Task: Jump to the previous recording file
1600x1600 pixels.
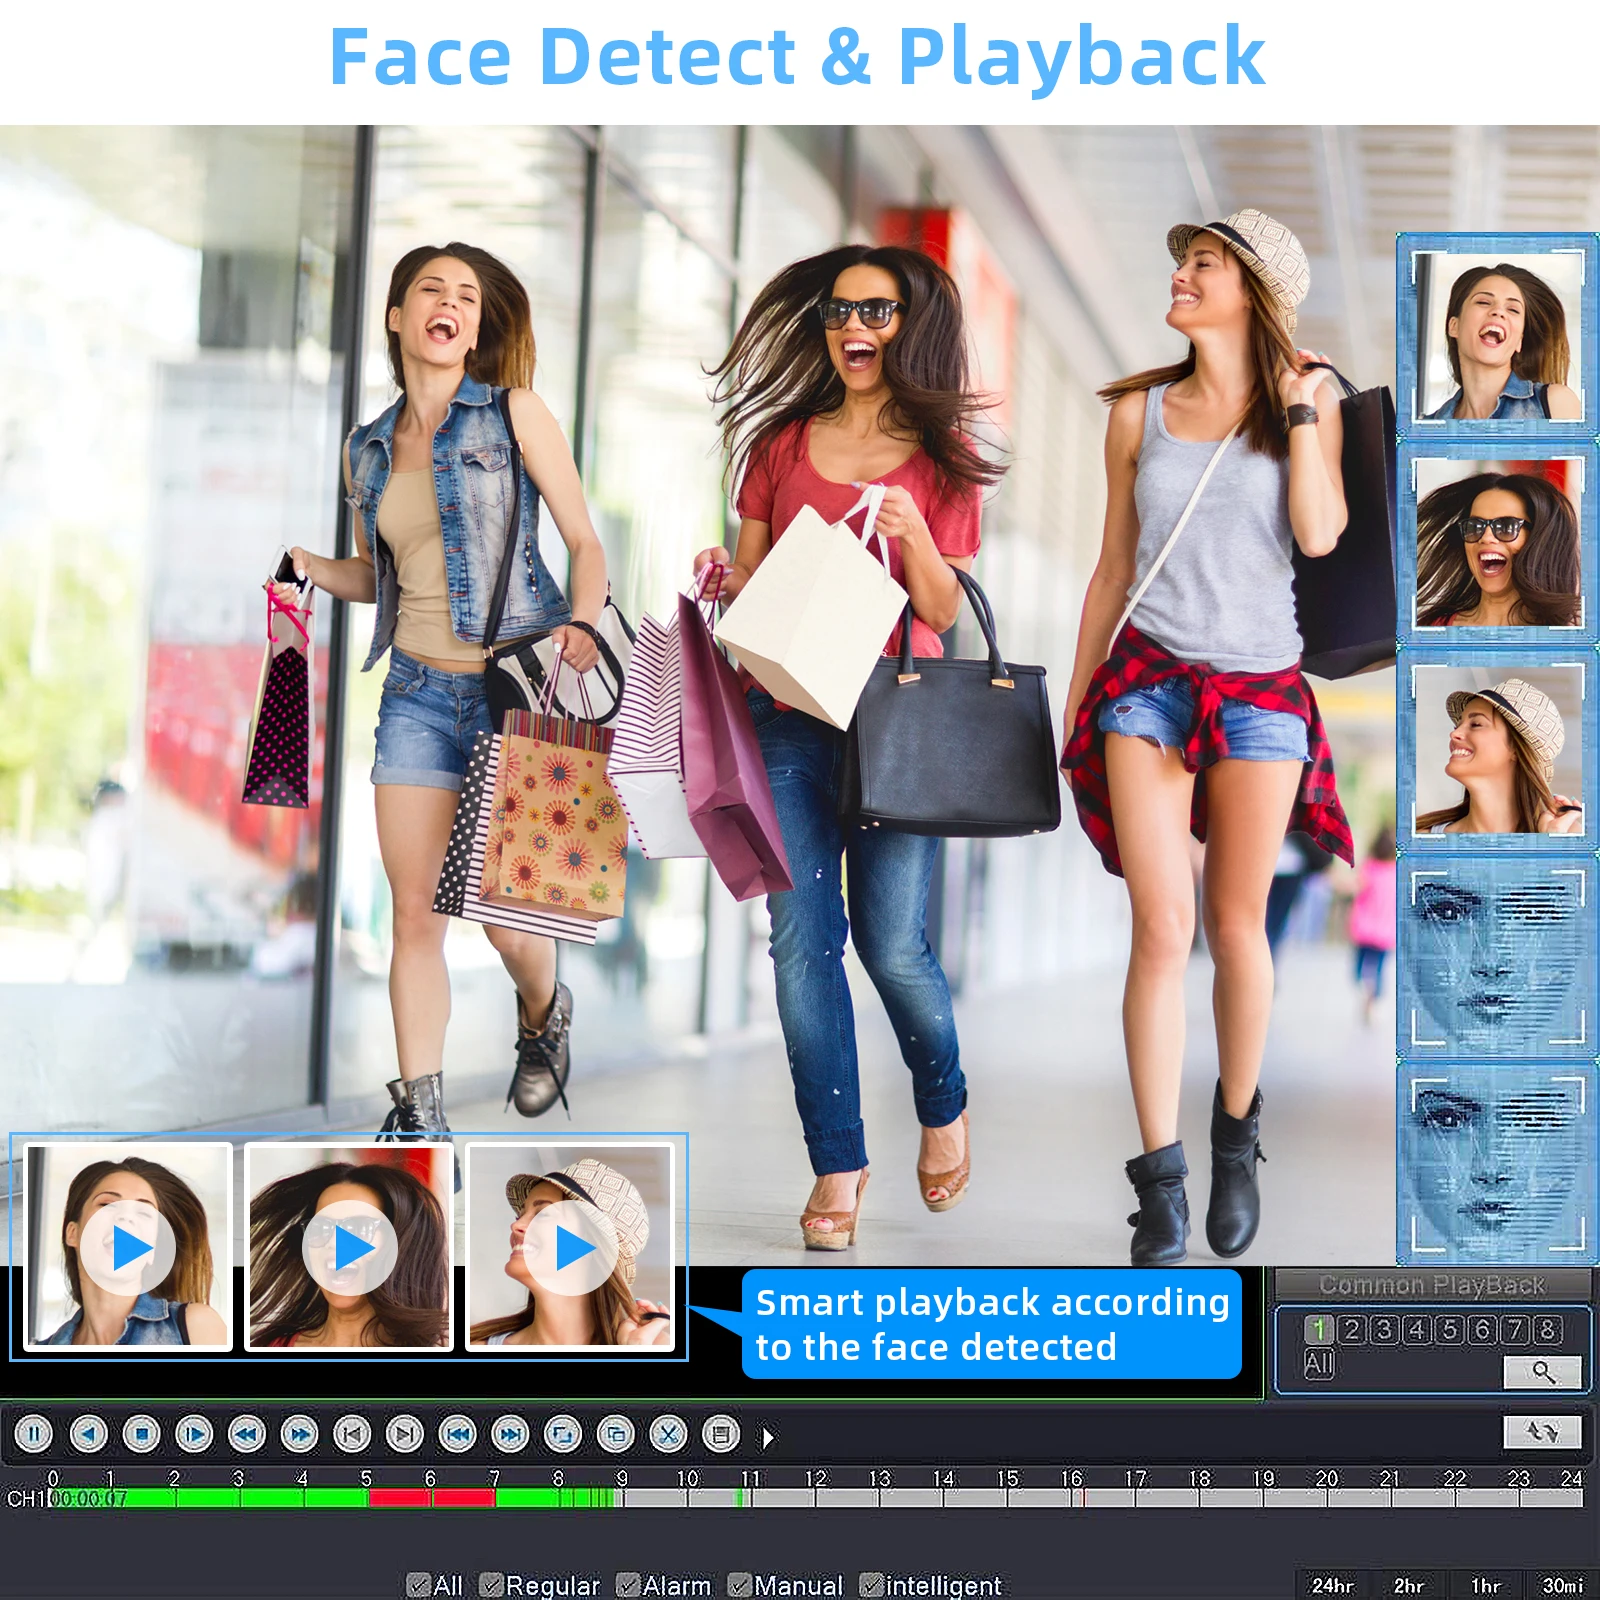Action: 458,1435
